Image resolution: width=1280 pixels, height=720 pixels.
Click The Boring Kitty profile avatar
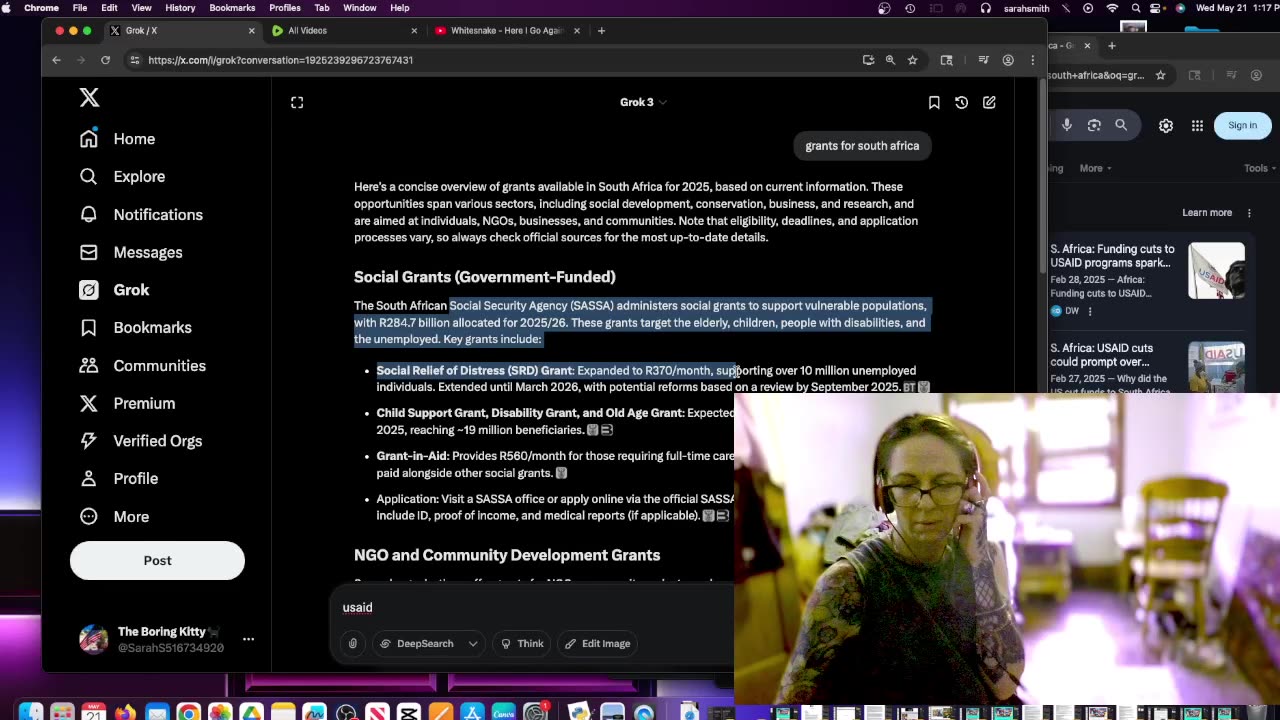coord(94,639)
